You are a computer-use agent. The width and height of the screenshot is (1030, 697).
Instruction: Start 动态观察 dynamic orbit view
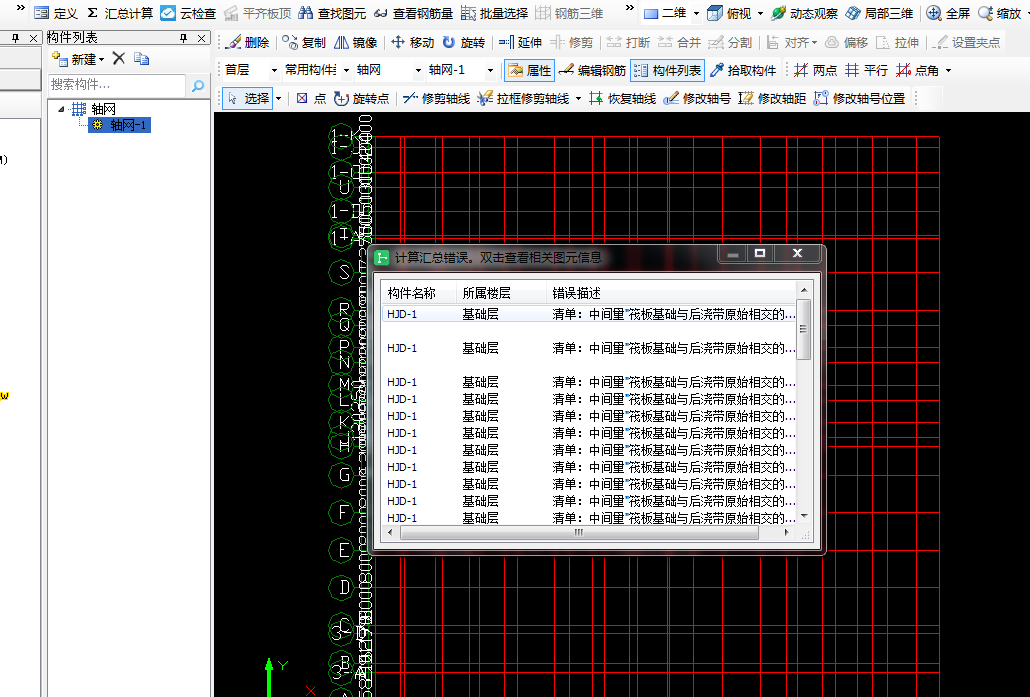(805, 13)
